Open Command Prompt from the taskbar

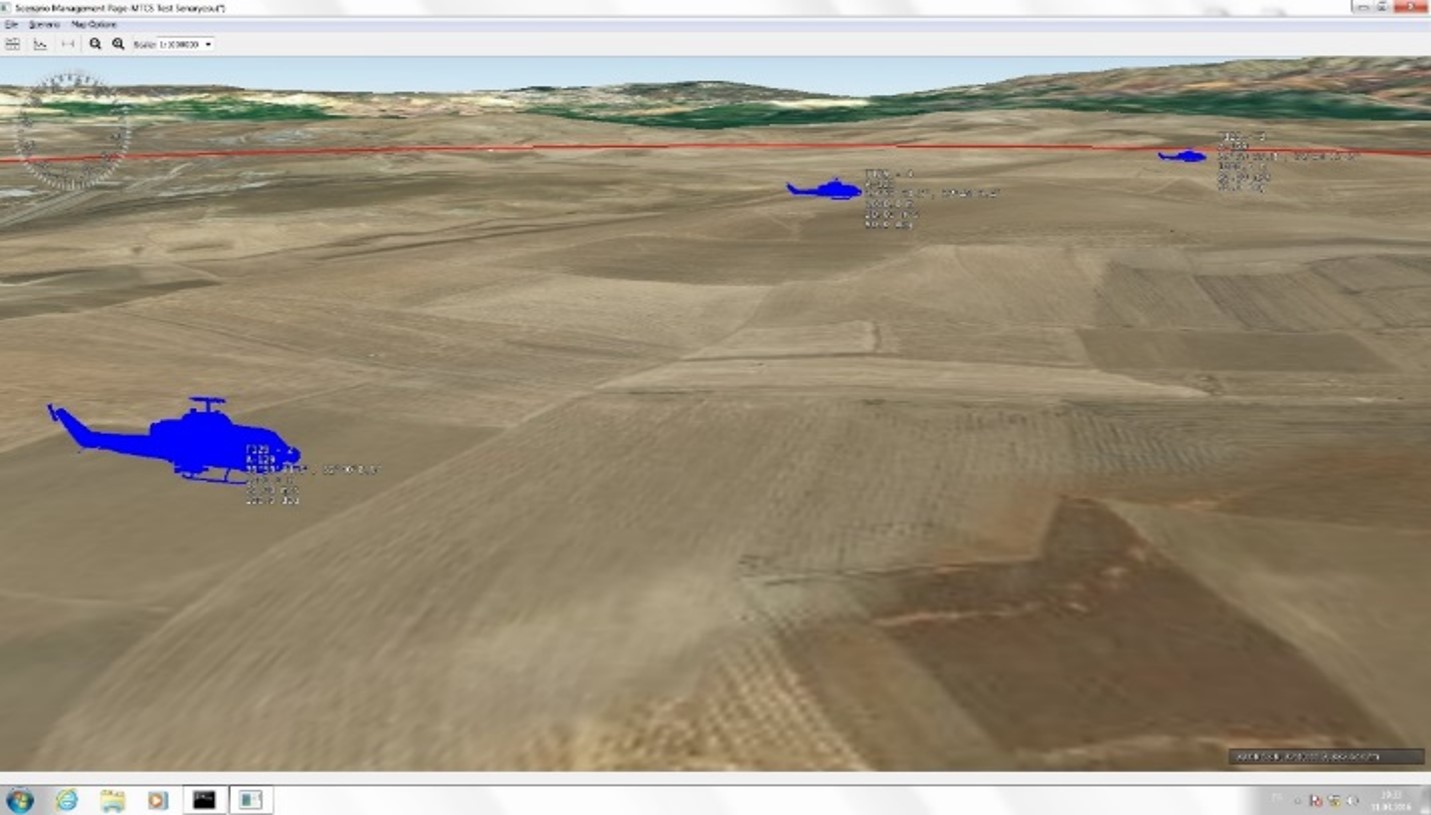[x=204, y=800]
